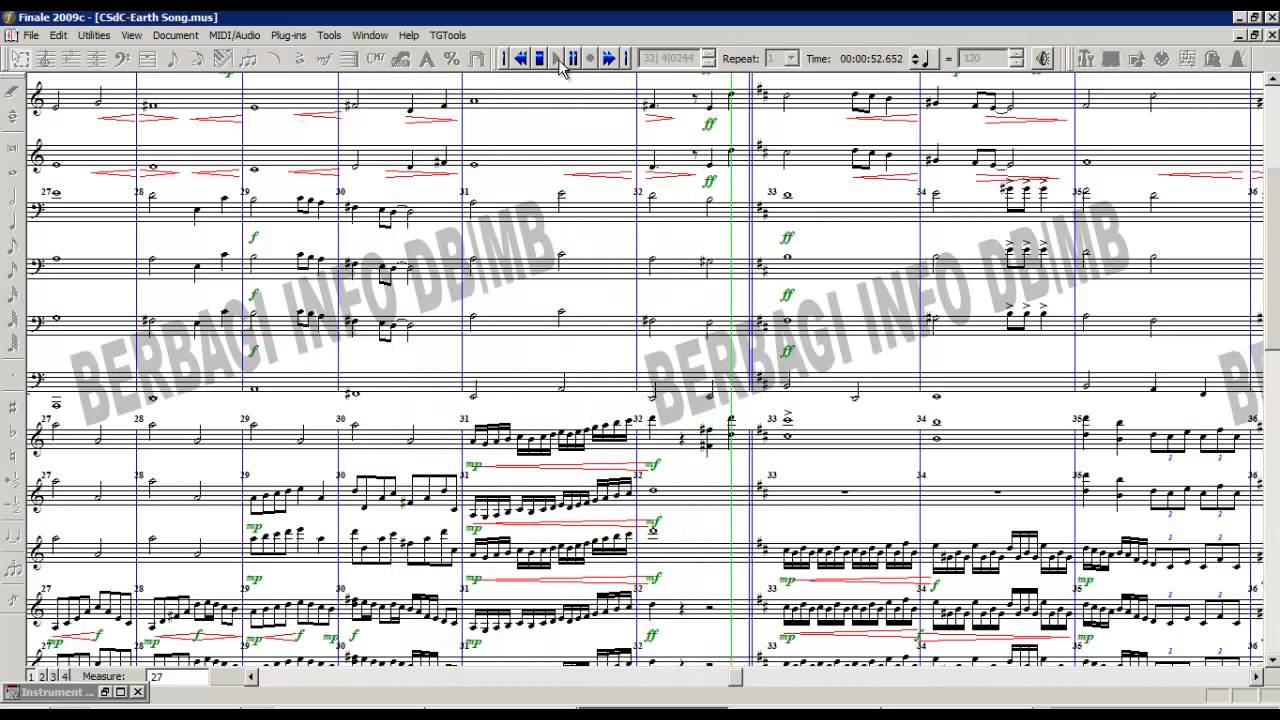Click the measure position field in playback controls
The image size is (1280, 720).
[670, 59]
